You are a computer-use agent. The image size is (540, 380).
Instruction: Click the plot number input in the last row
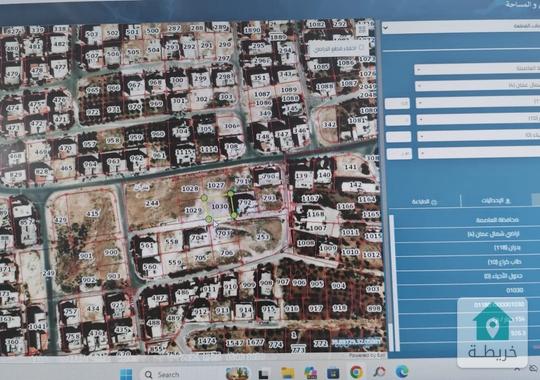click(x=399, y=153)
